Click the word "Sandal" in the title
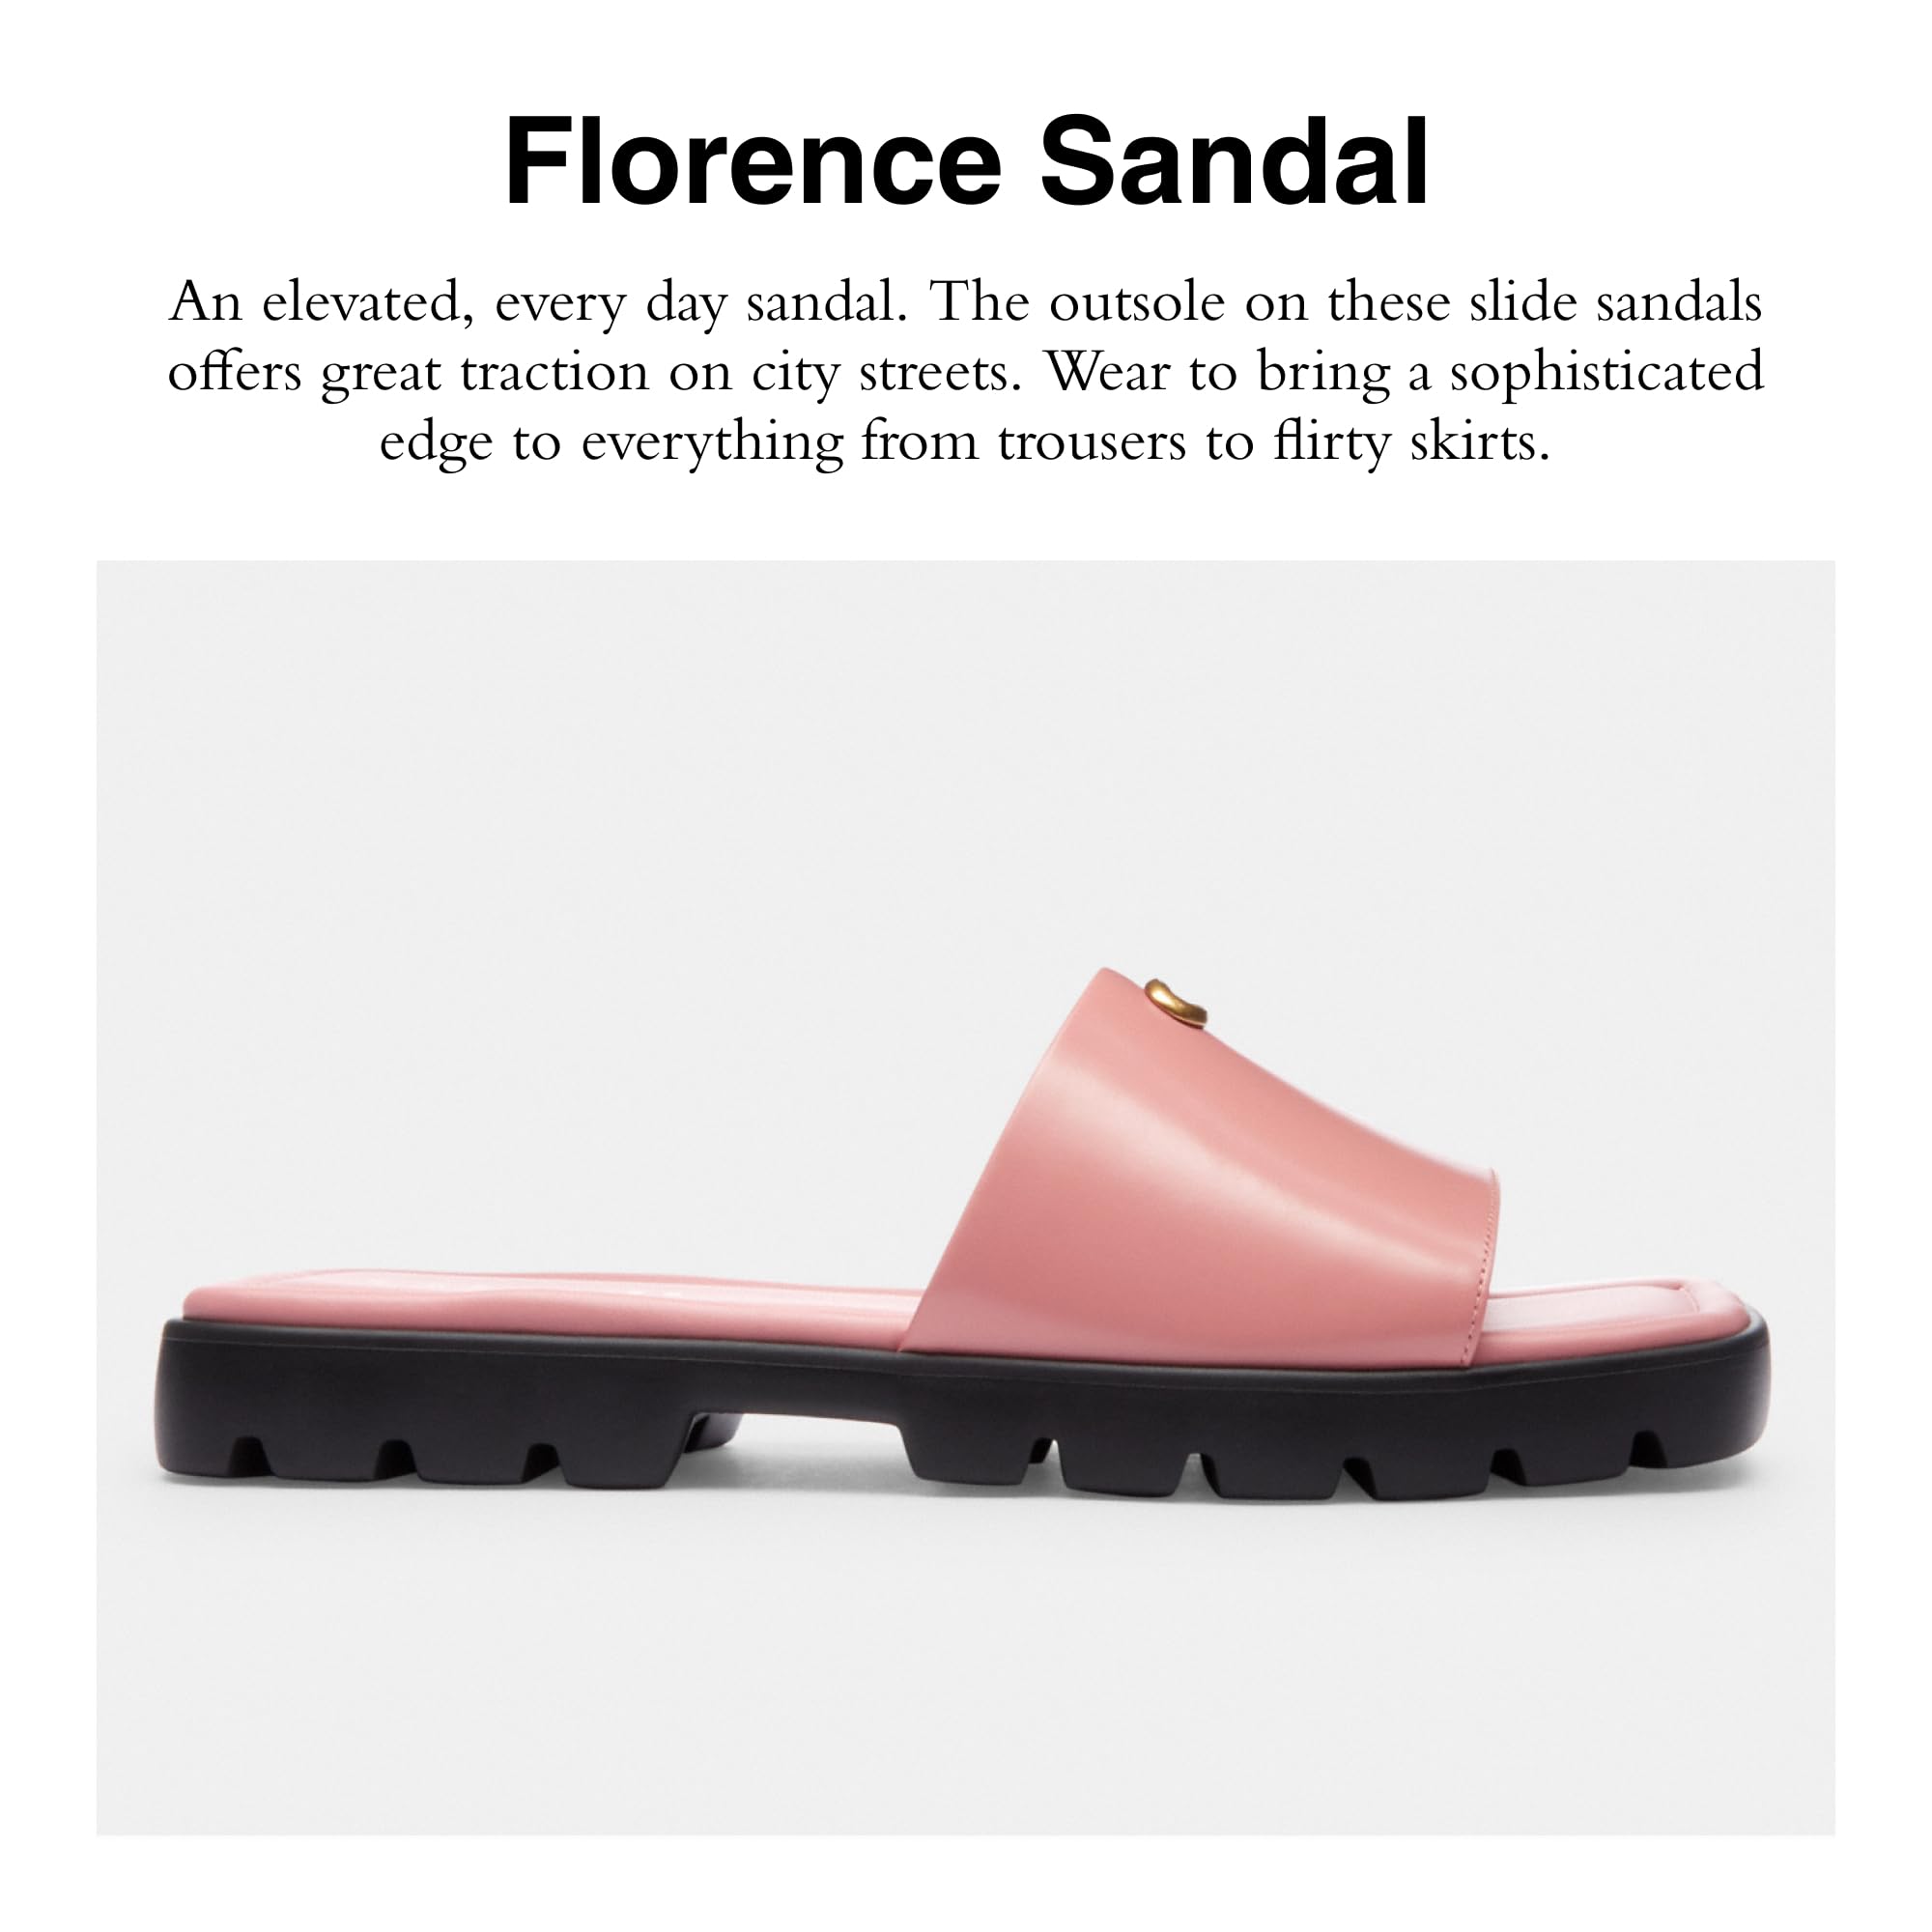Viewport: 1932px width, 1932px height. [x=1235, y=161]
